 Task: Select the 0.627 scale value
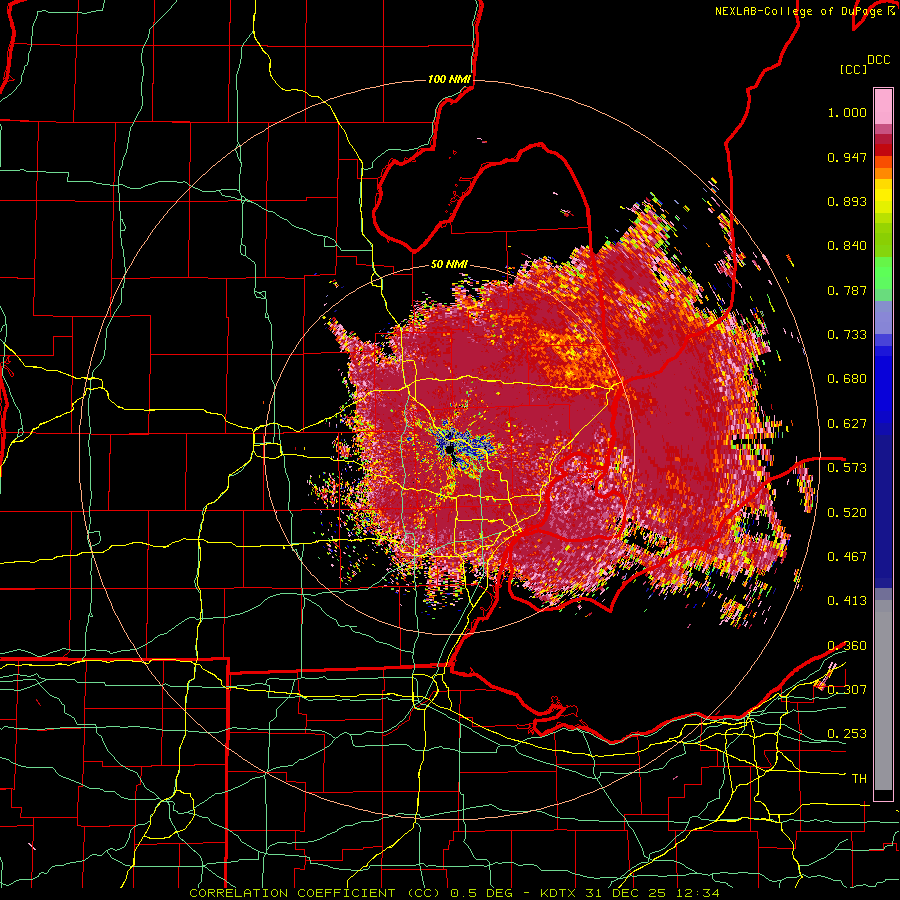point(847,424)
